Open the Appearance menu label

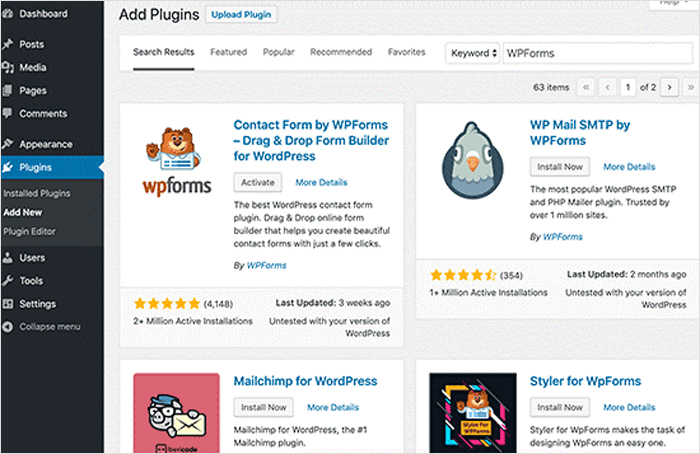coord(46,144)
